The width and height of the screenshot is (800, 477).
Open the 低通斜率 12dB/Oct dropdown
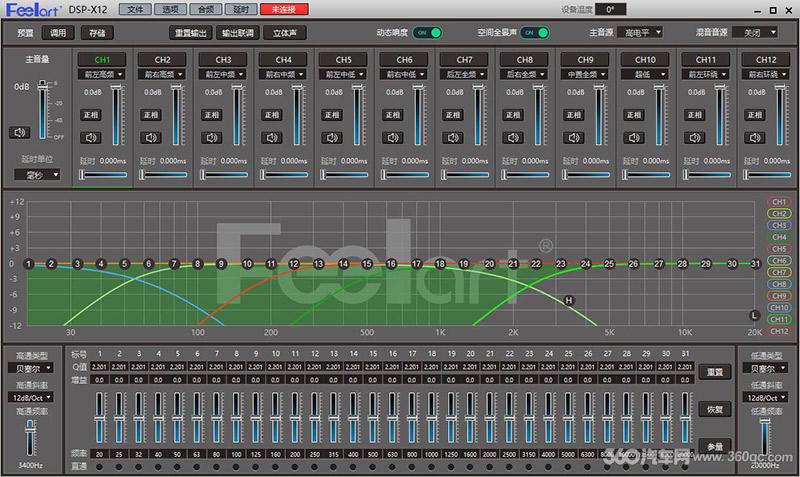[x=765, y=397]
